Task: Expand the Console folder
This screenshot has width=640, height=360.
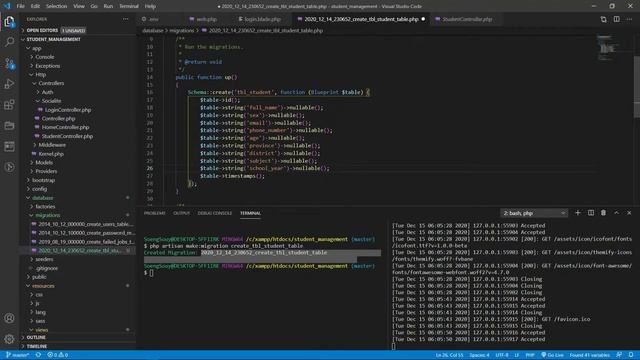Action: 44,57
